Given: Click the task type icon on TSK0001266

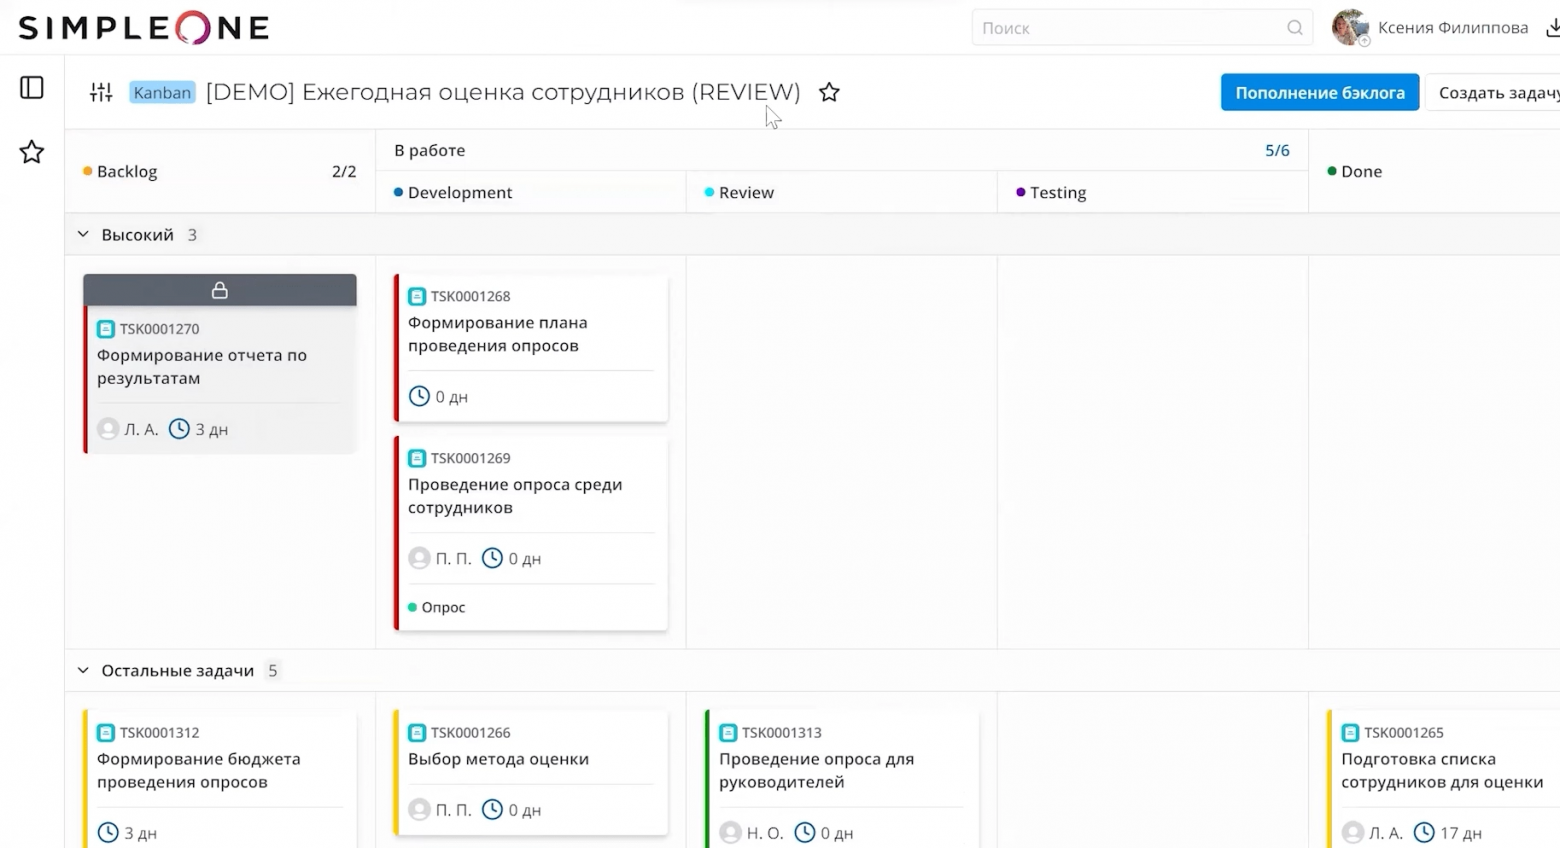Looking at the screenshot, I should [417, 732].
